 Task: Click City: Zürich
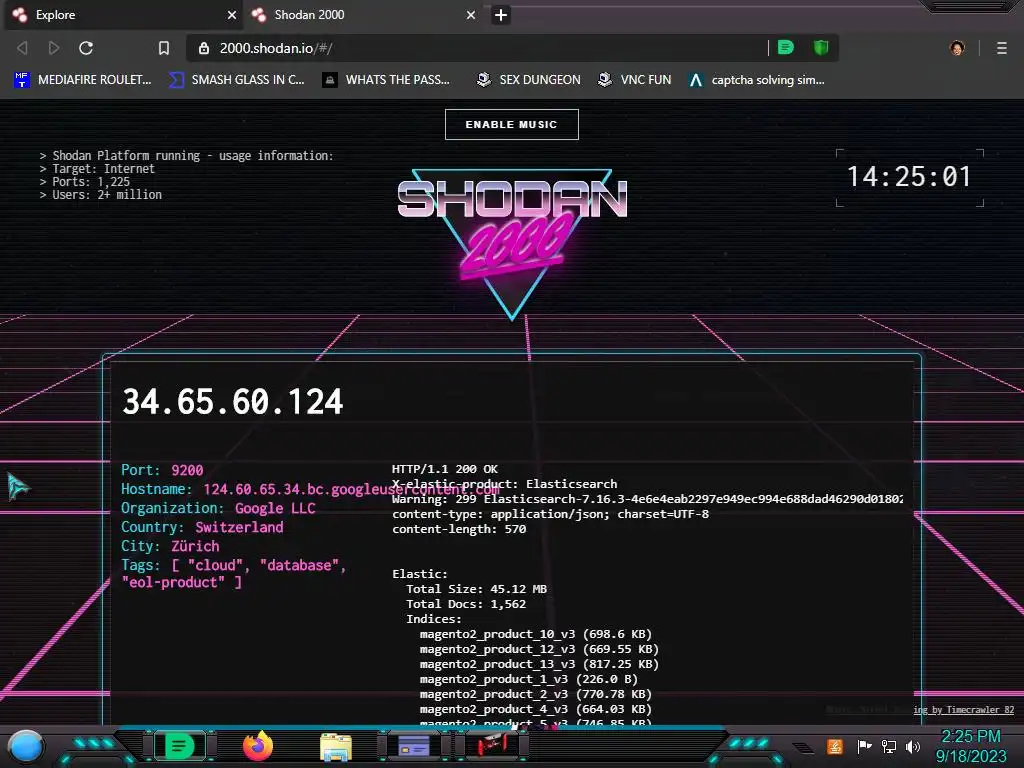[170, 546]
